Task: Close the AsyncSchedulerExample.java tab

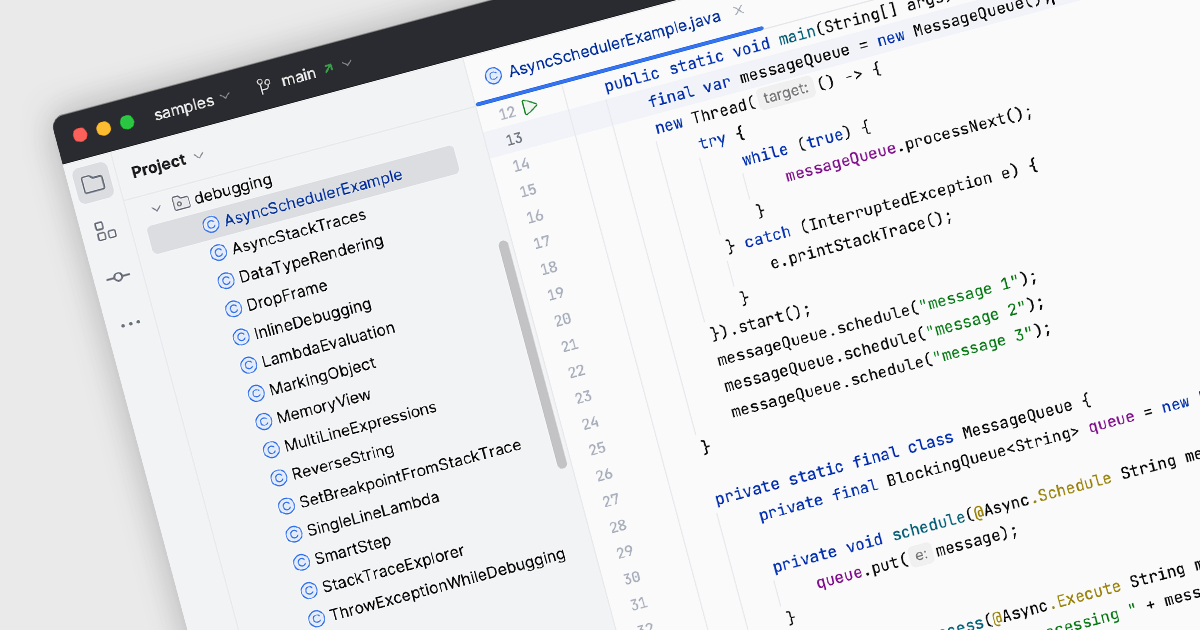Action: pyautogui.click(x=738, y=10)
